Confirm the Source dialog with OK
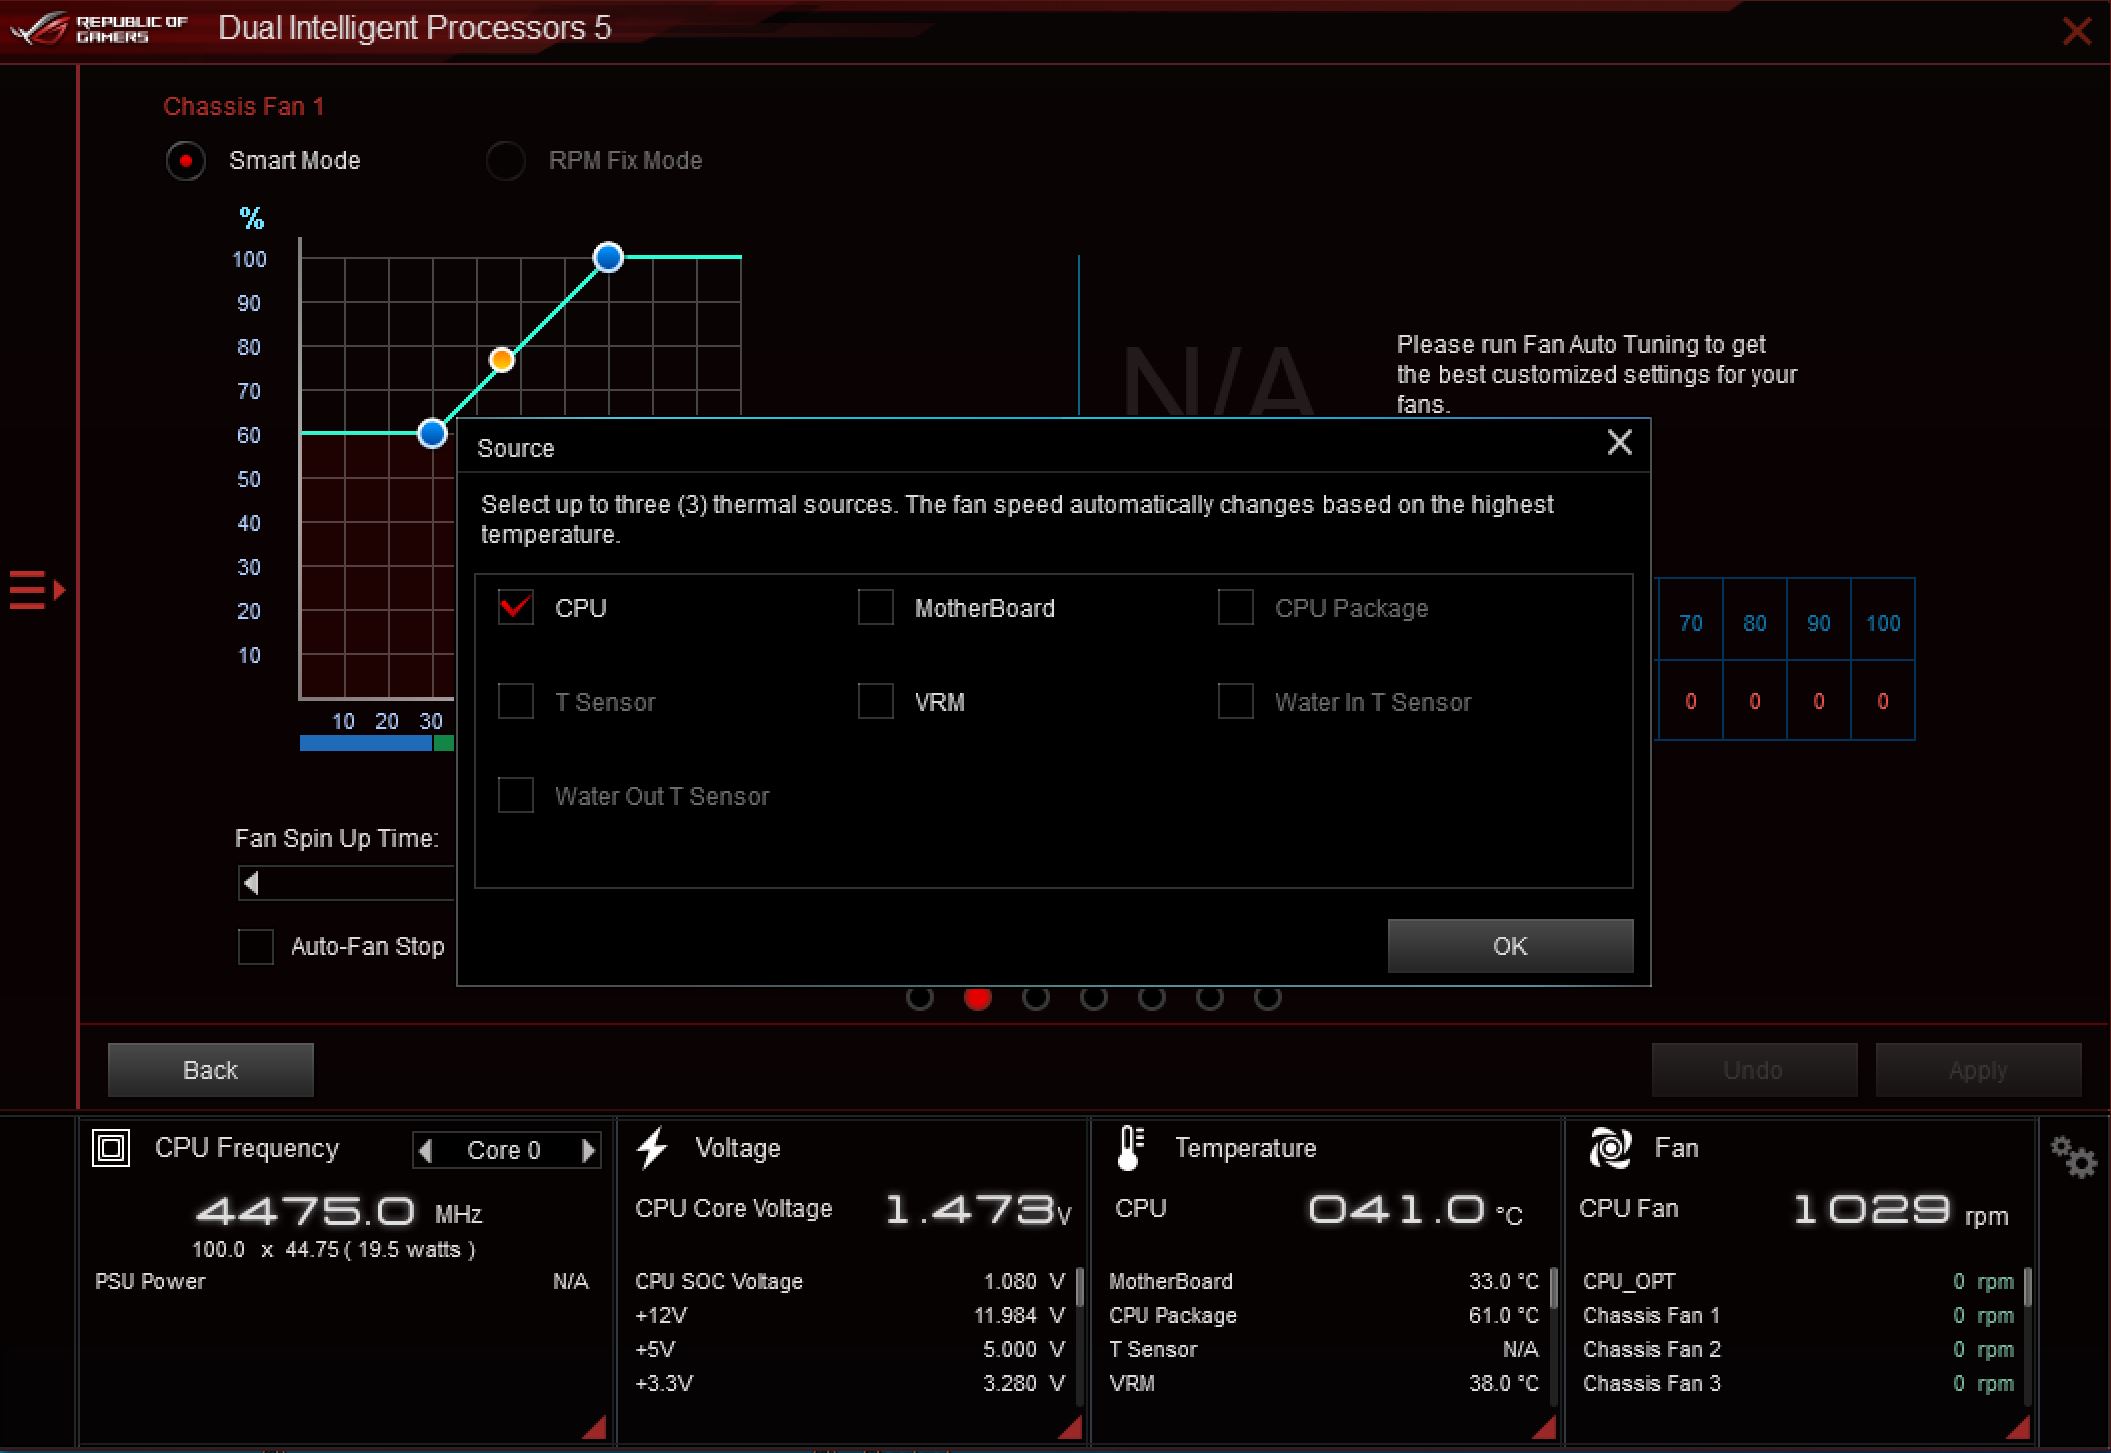This screenshot has width=2111, height=1453. point(1510,946)
